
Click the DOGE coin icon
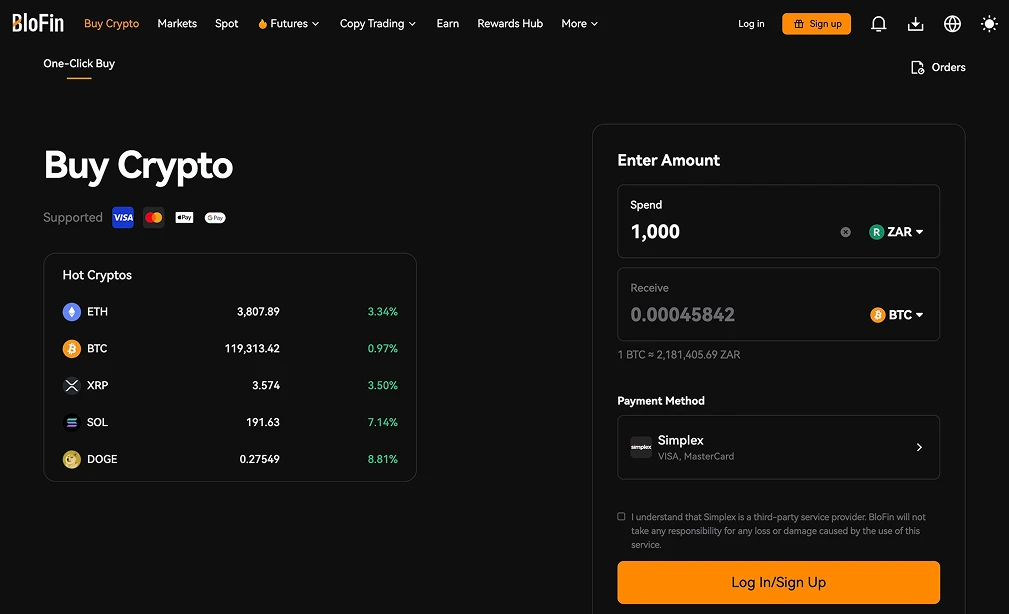pos(71,459)
